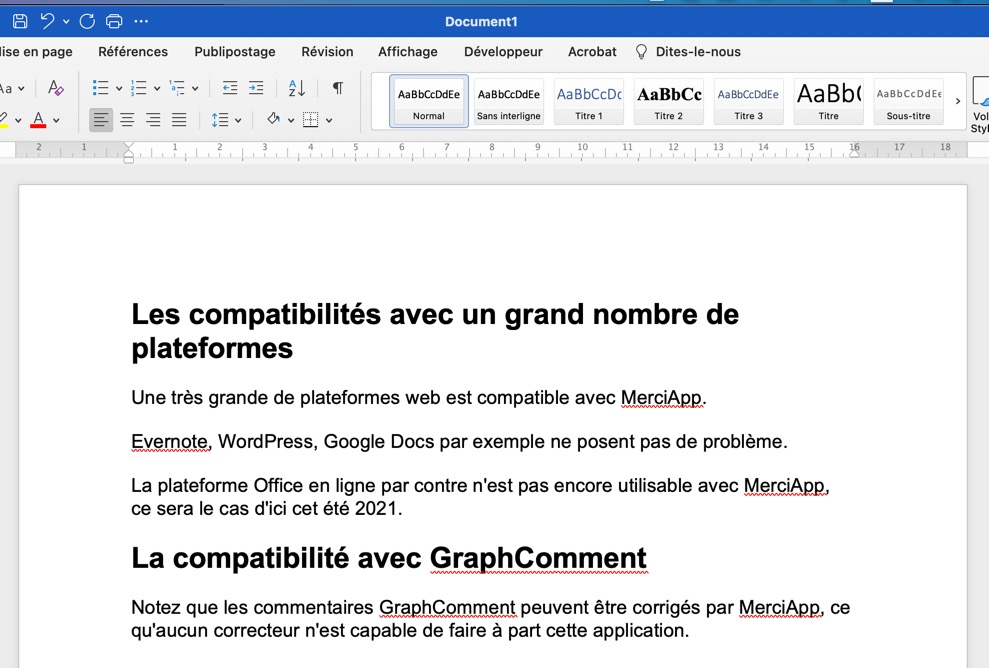Select the Normal style

429,101
